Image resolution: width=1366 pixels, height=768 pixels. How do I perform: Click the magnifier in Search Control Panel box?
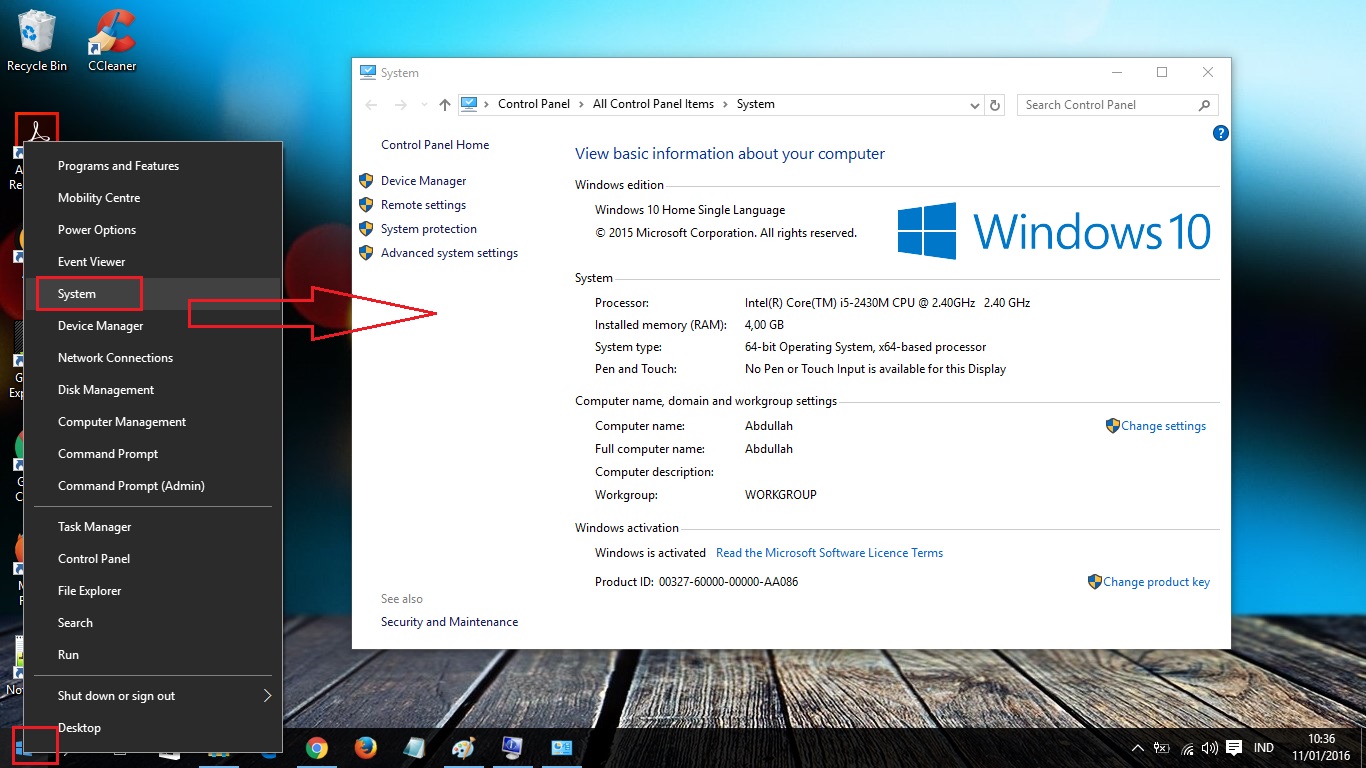1204,105
